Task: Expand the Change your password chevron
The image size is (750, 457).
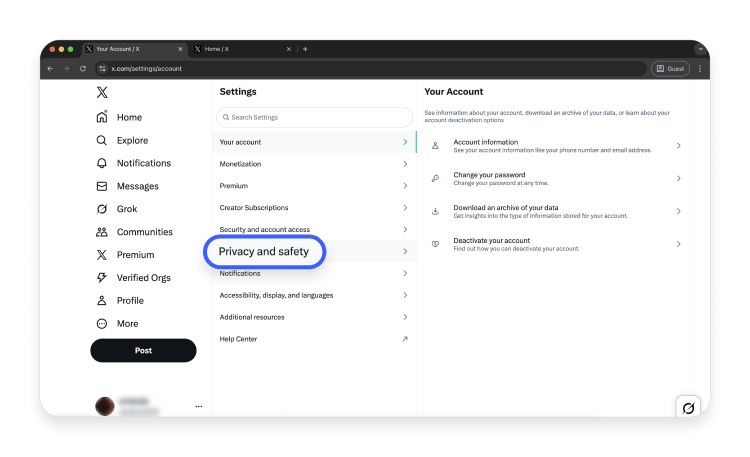Action: pyautogui.click(x=679, y=178)
